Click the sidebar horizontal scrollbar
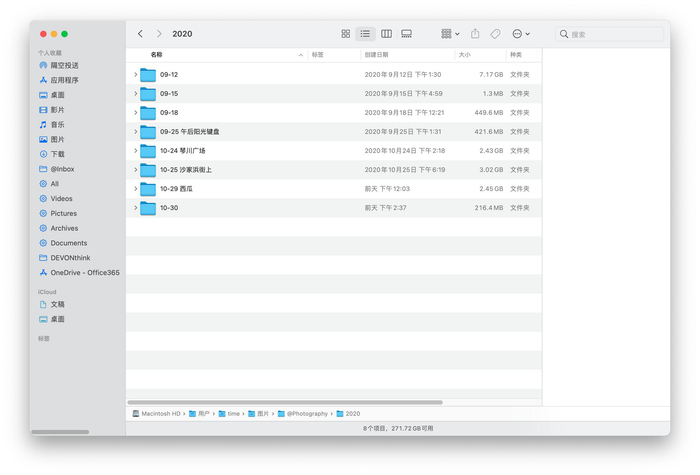 coord(60,432)
